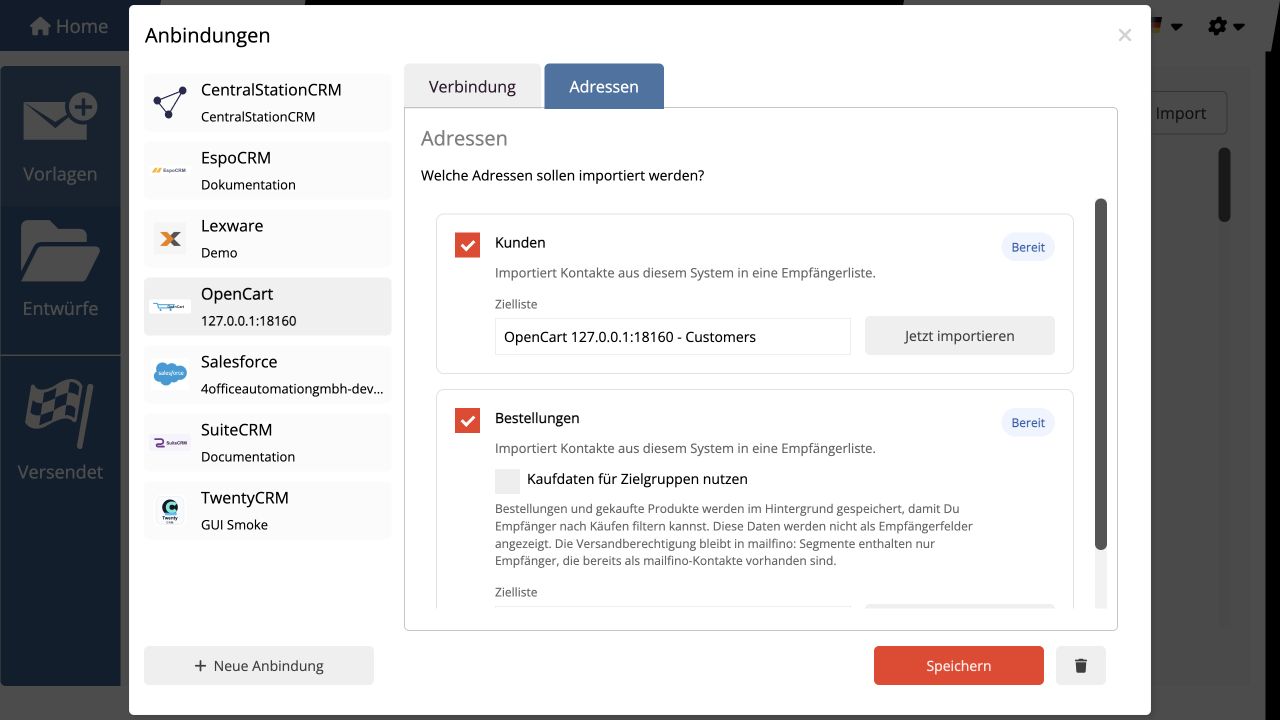Click the Import button behind the dialog

tap(1186, 113)
